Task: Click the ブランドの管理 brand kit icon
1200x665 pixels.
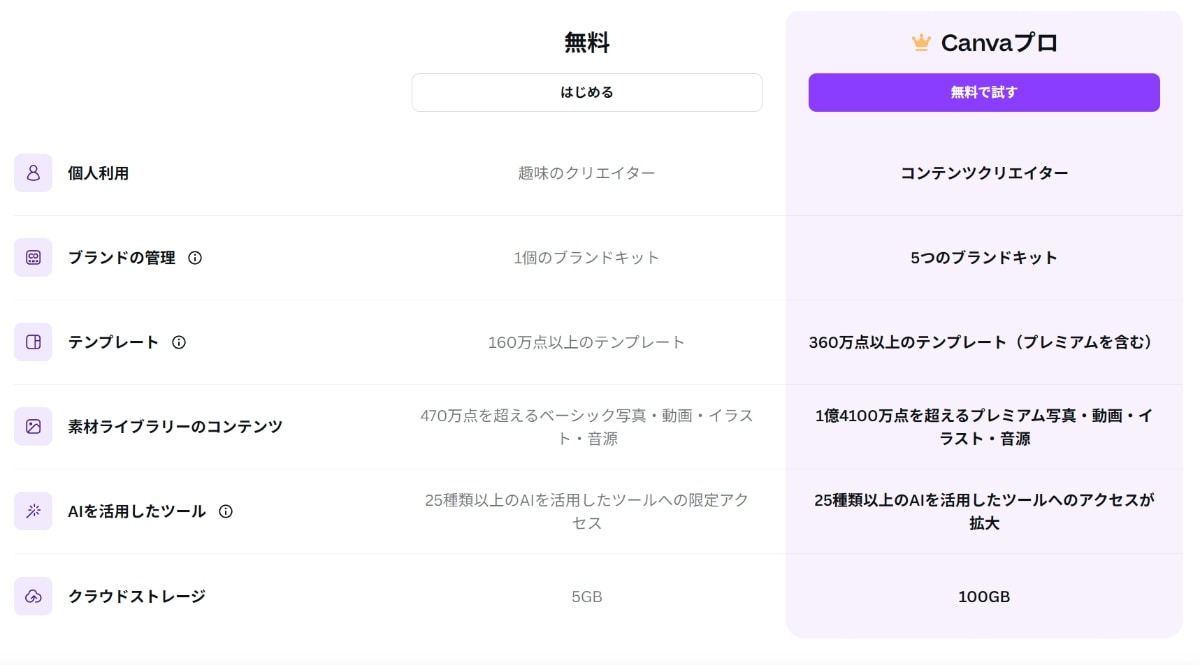Action: tap(33, 257)
